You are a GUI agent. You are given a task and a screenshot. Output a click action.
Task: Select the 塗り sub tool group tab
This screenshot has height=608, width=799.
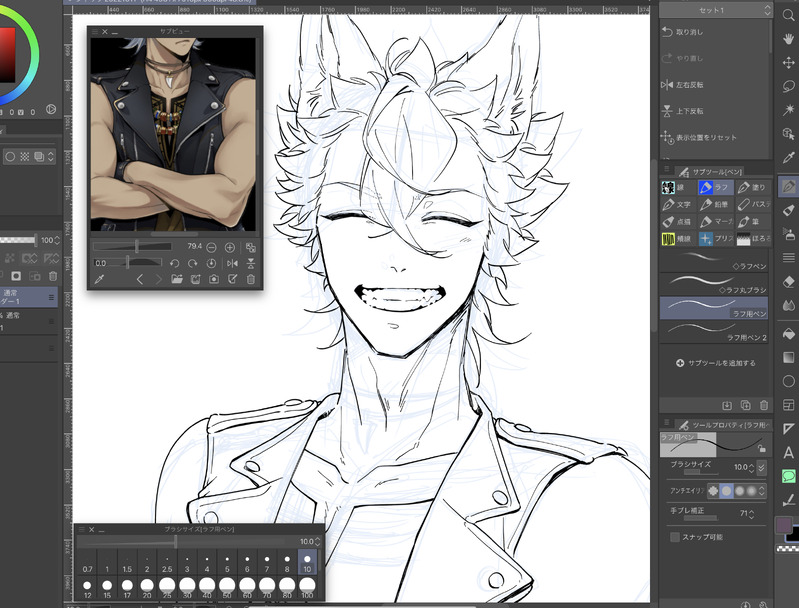753,187
